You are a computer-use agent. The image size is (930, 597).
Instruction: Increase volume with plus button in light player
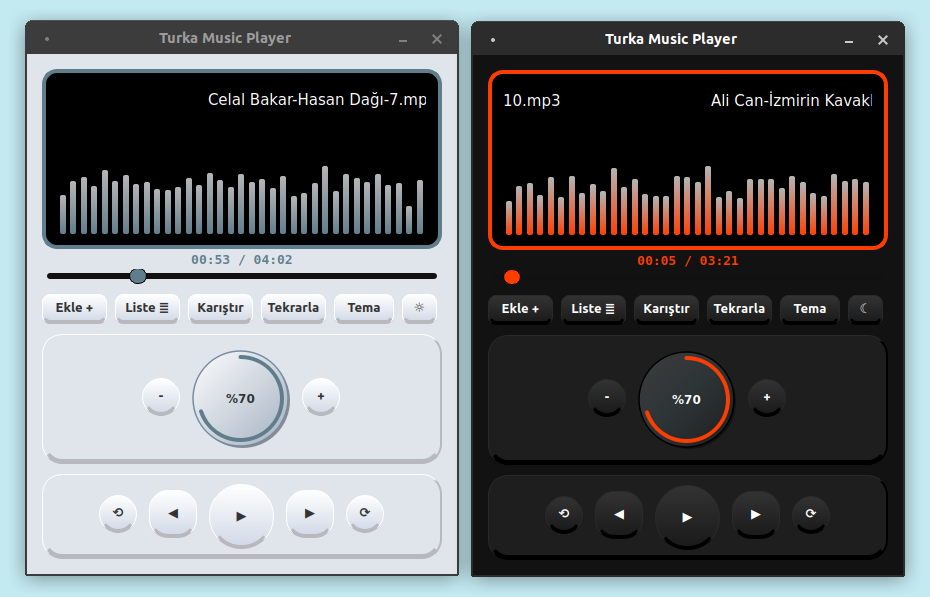pos(321,397)
